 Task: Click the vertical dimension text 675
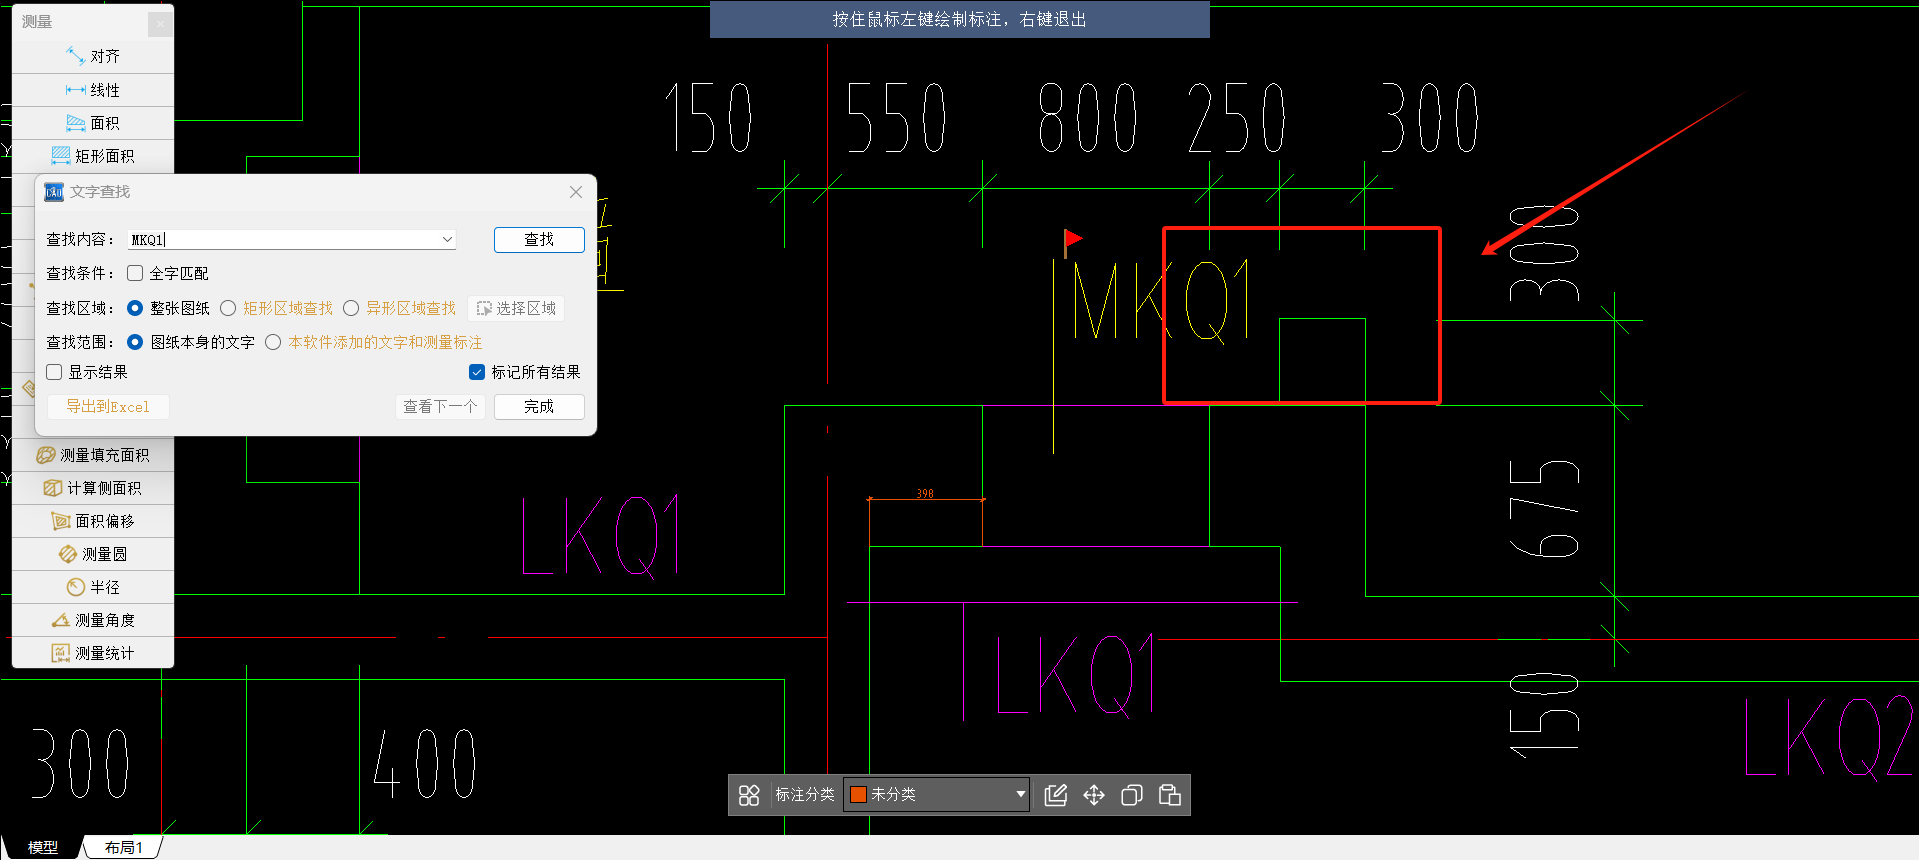click(x=1544, y=508)
